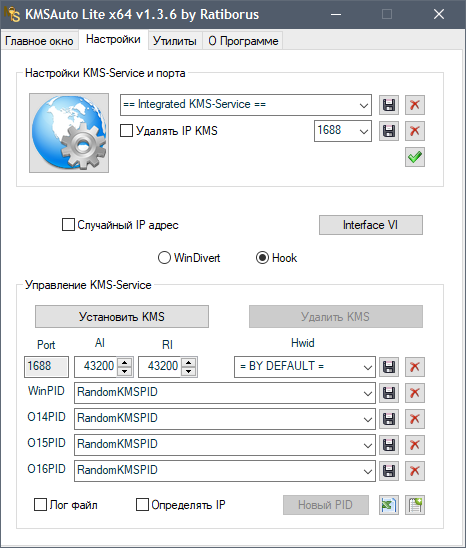466x548 pixels.
Task: Click the Port 1688 field
Action: pyautogui.click(x=46, y=367)
